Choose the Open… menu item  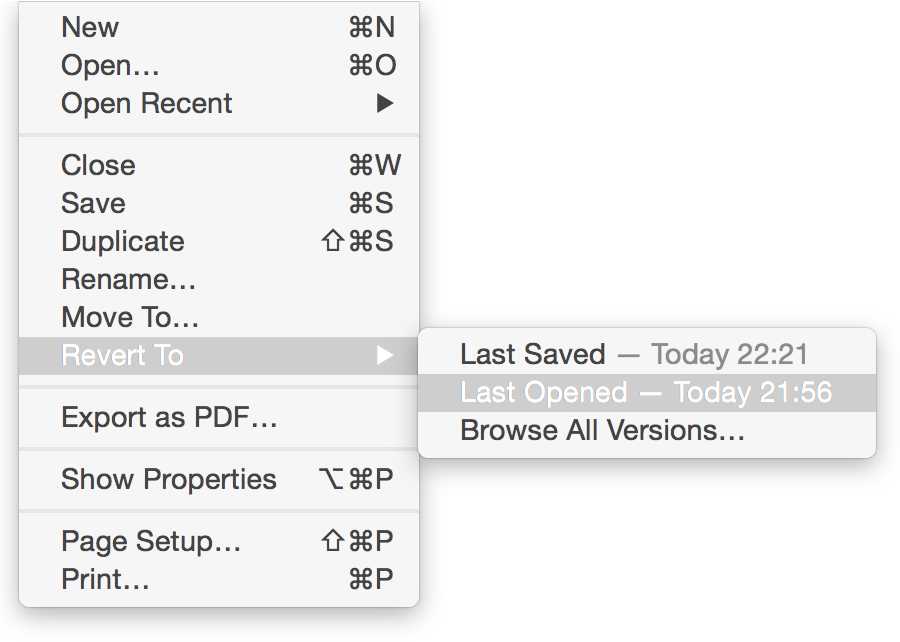(x=219, y=65)
